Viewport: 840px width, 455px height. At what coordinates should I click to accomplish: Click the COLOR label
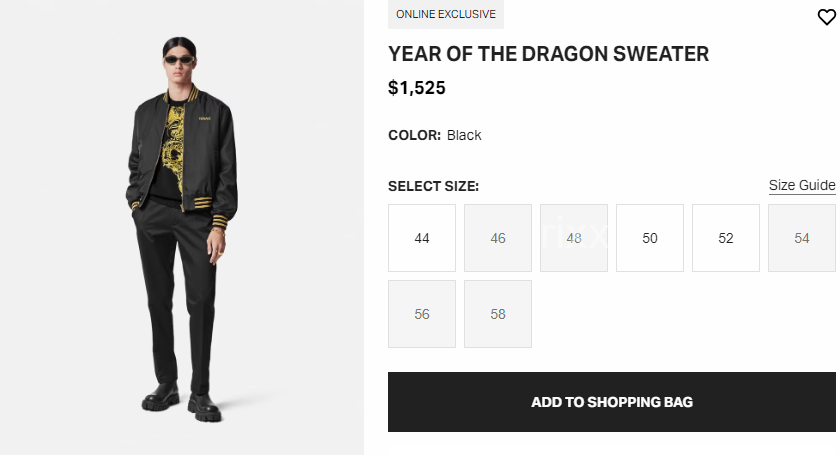(414, 135)
